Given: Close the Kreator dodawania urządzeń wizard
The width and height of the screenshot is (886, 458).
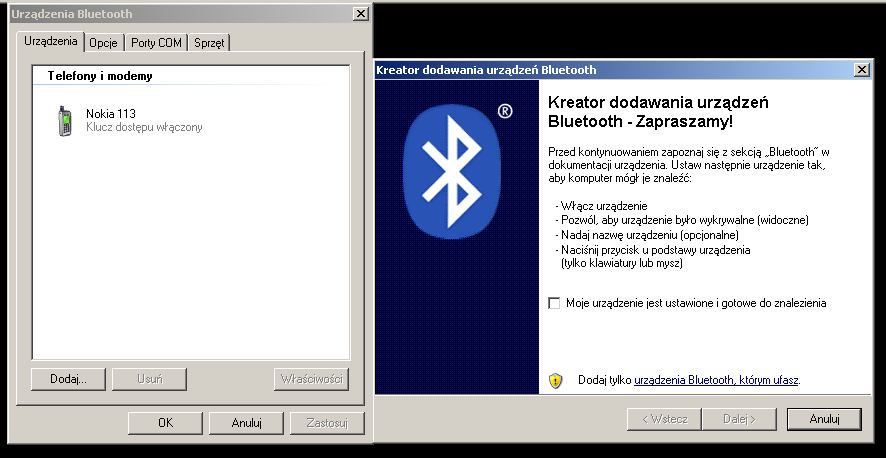Looking at the screenshot, I should coord(862,70).
